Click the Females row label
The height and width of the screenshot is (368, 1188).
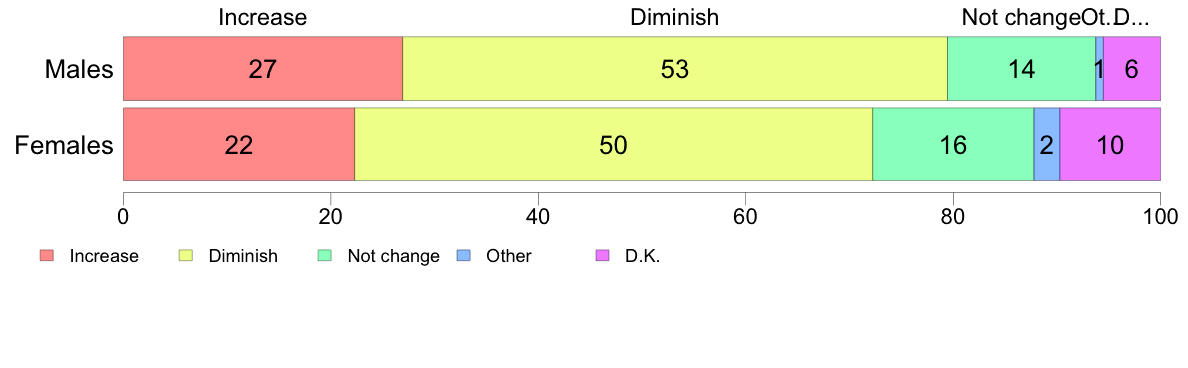point(64,145)
